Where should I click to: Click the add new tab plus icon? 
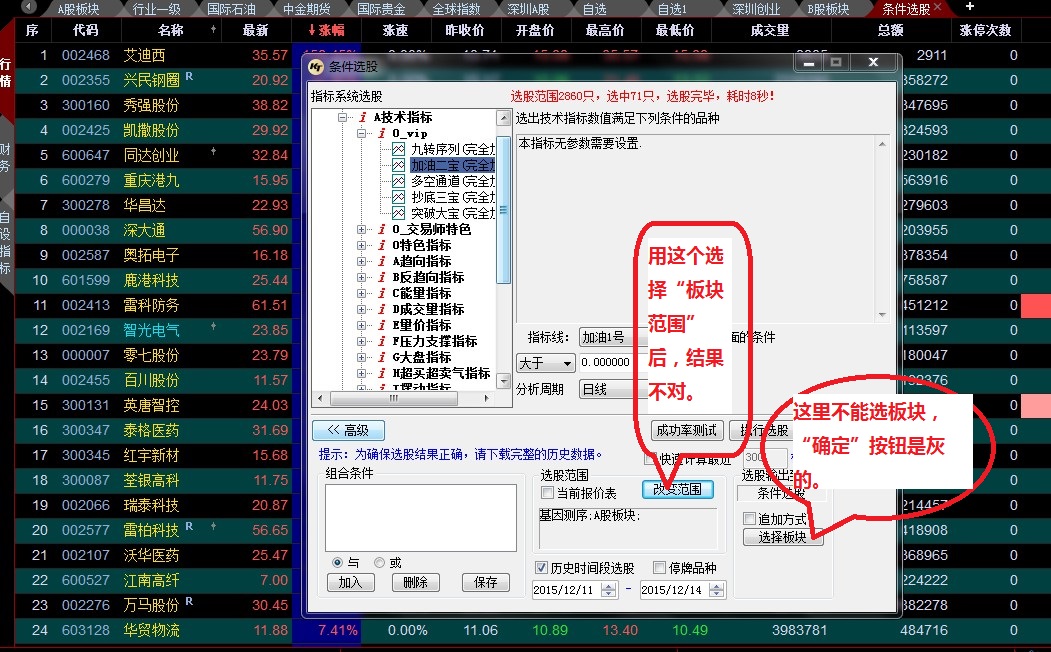(x=968, y=8)
